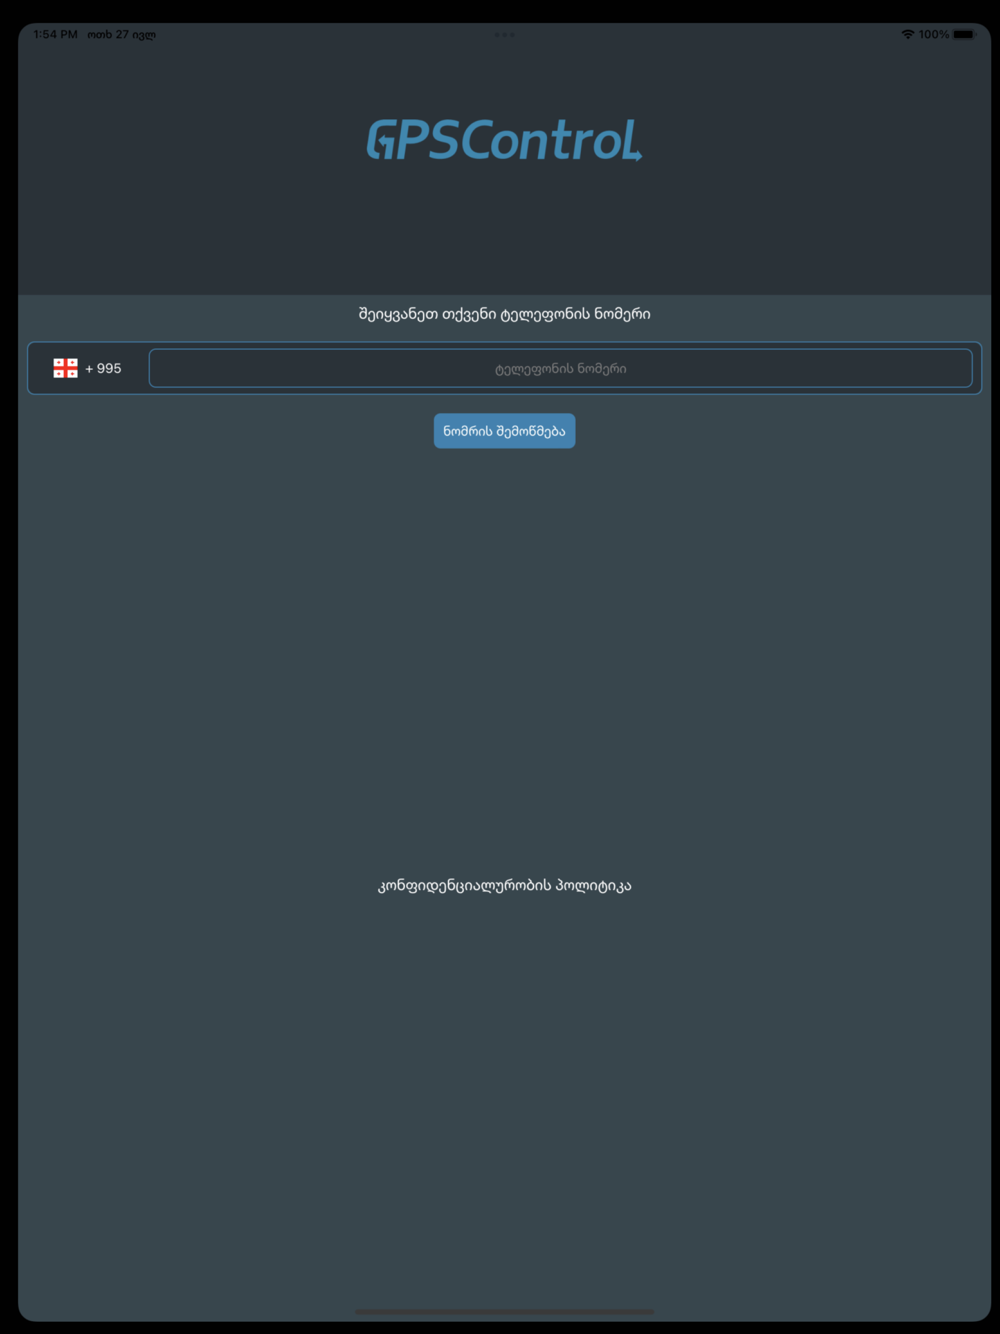Tap the 1:54 PM clock in status bar
This screenshot has height=1334, width=1000.
(x=55, y=34)
